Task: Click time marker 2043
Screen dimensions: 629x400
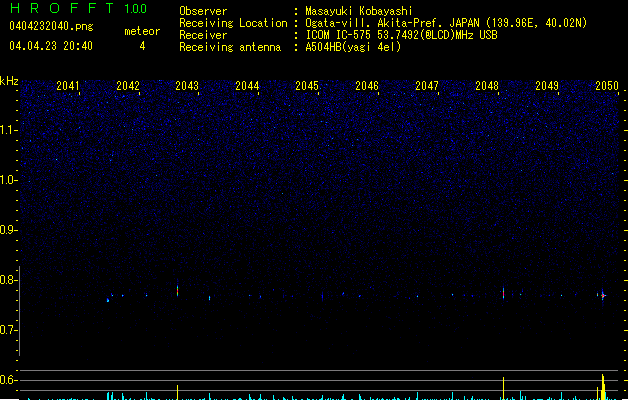Action: pos(187,86)
